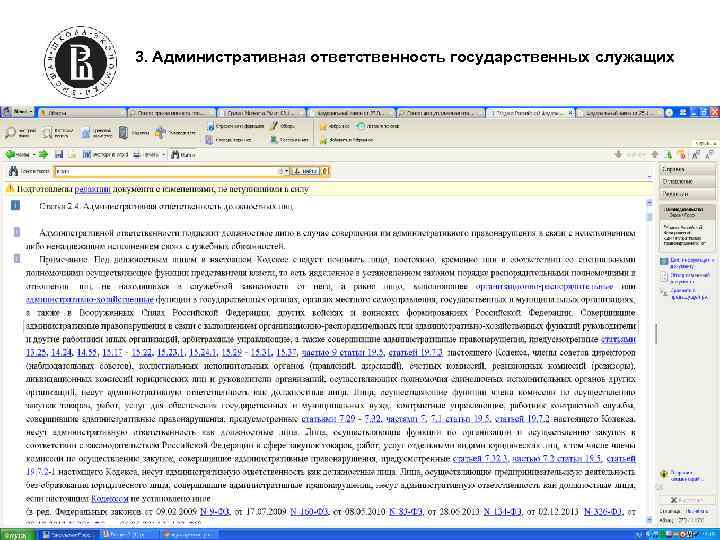Click the yellow next-match button beside Find
The width and height of the screenshot is (720, 540).
coord(325,171)
